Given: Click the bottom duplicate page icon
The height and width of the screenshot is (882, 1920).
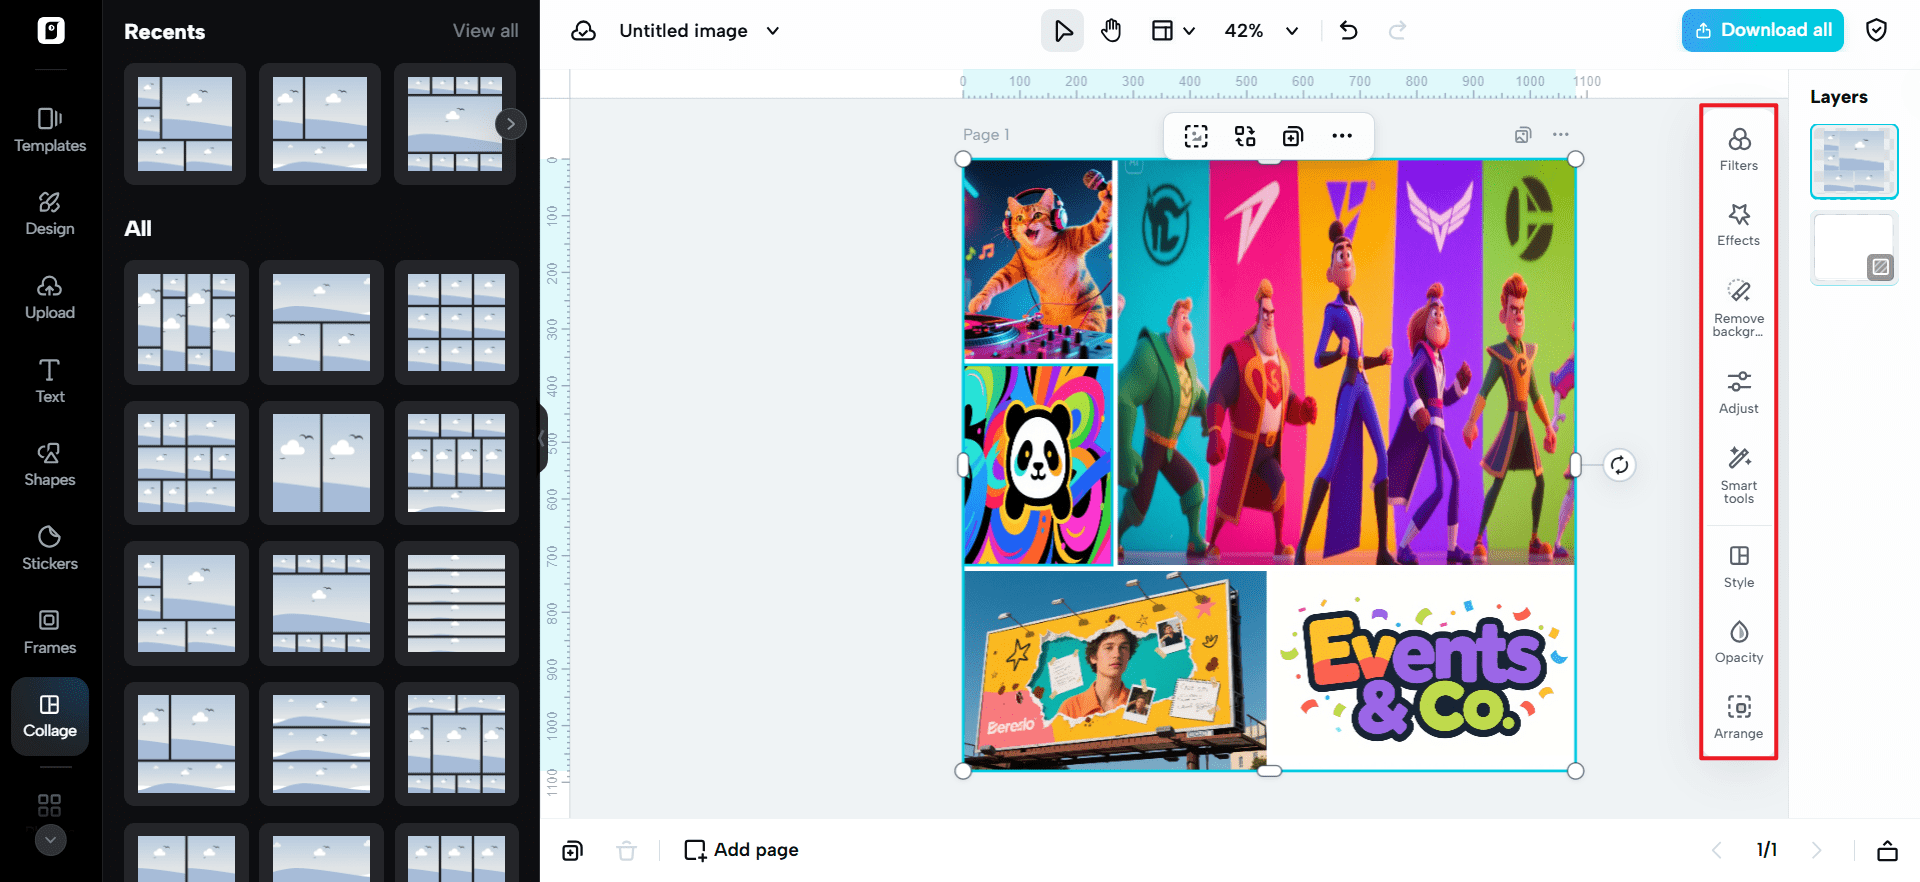Looking at the screenshot, I should point(572,851).
